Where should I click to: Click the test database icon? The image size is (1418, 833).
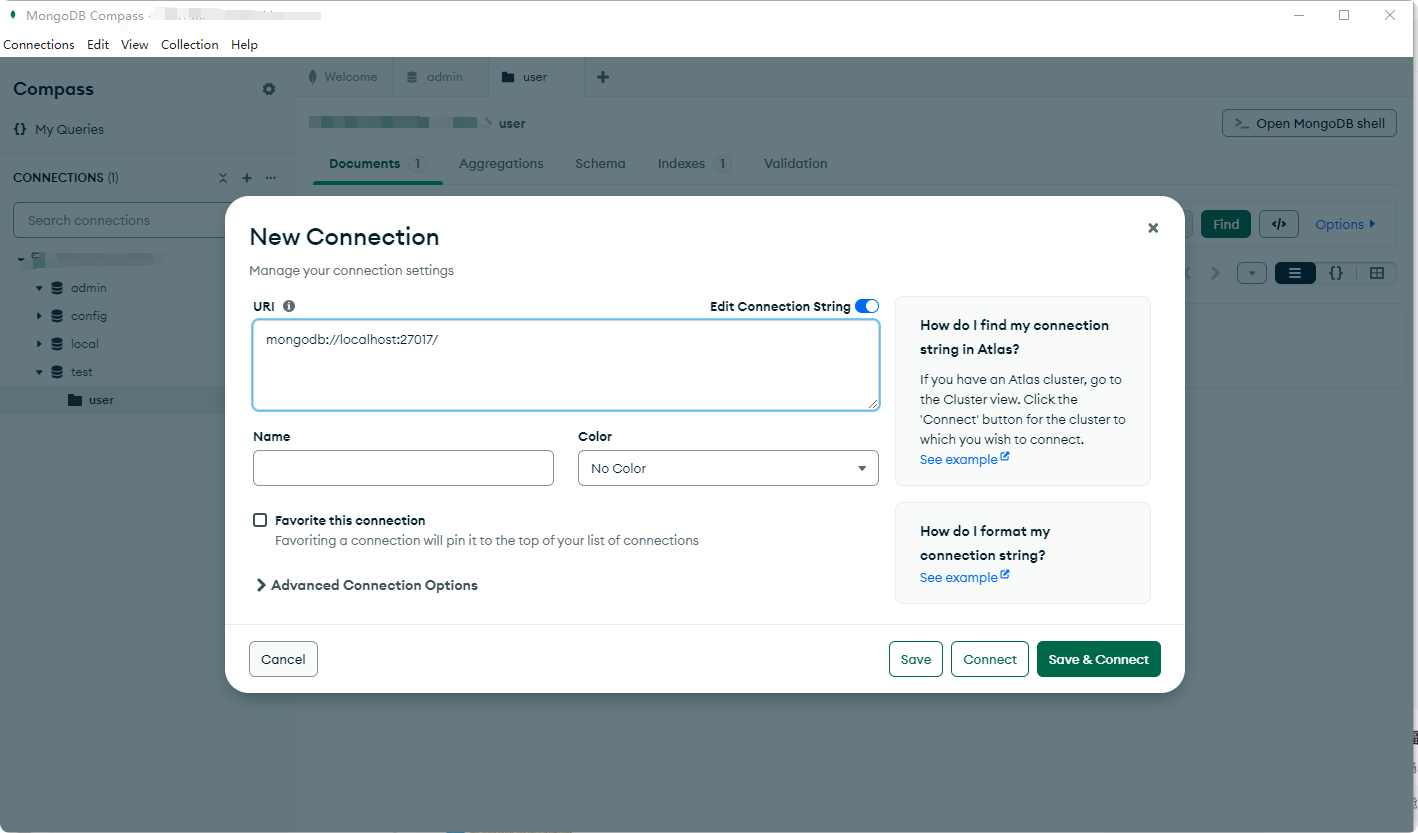57,372
